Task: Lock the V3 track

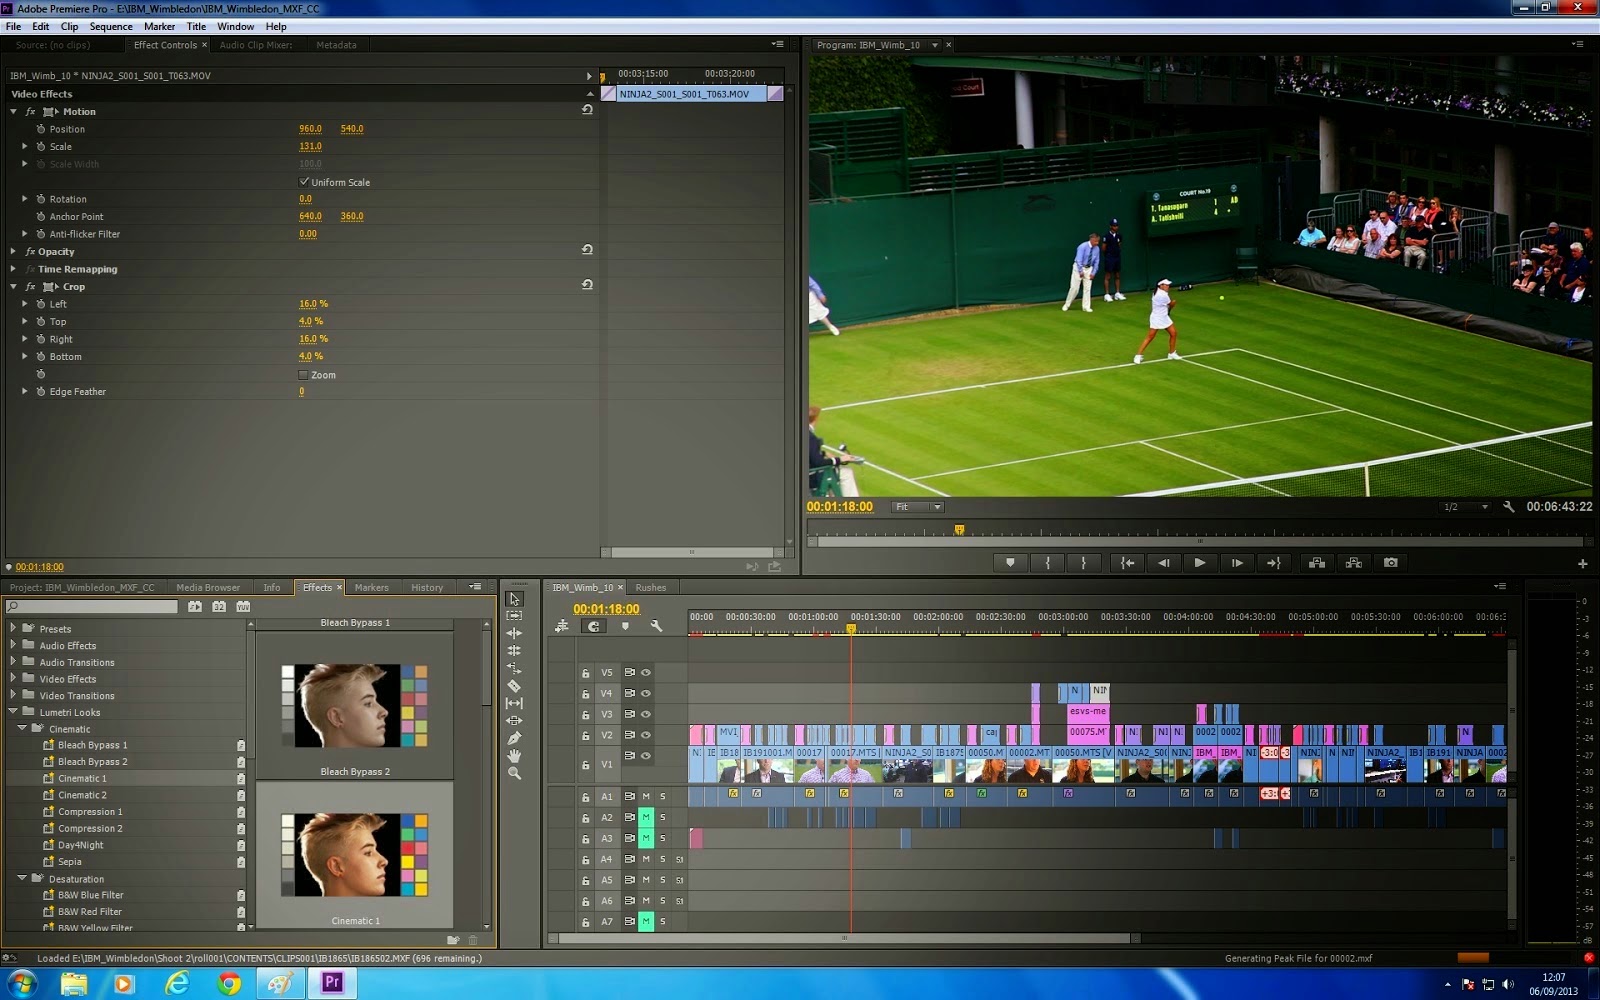Action: click(x=585, y=715)
